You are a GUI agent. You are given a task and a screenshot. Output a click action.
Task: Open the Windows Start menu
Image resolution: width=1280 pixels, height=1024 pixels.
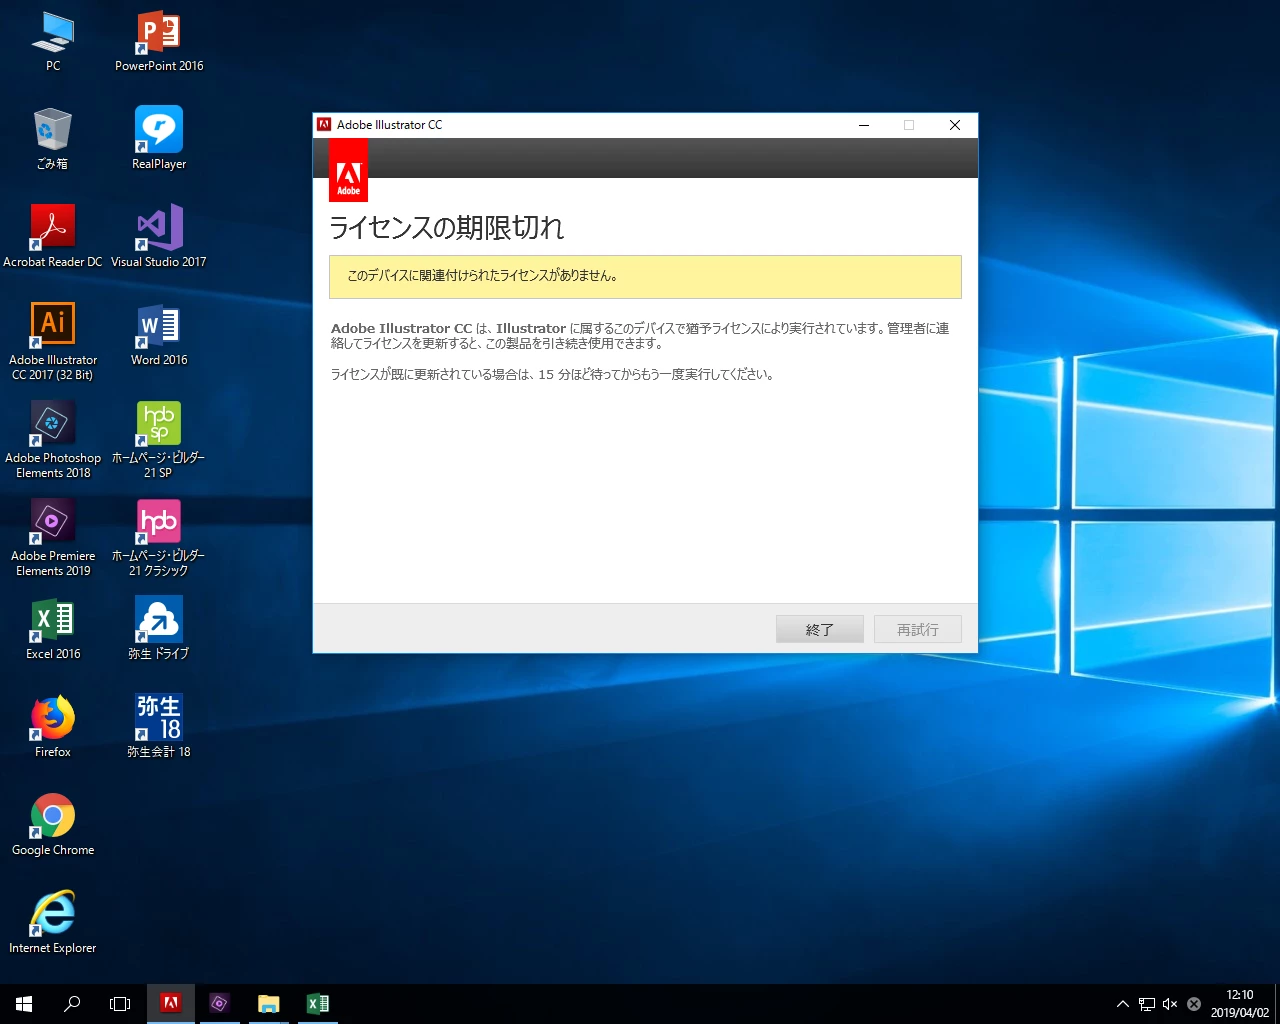tap(24, 1004)
